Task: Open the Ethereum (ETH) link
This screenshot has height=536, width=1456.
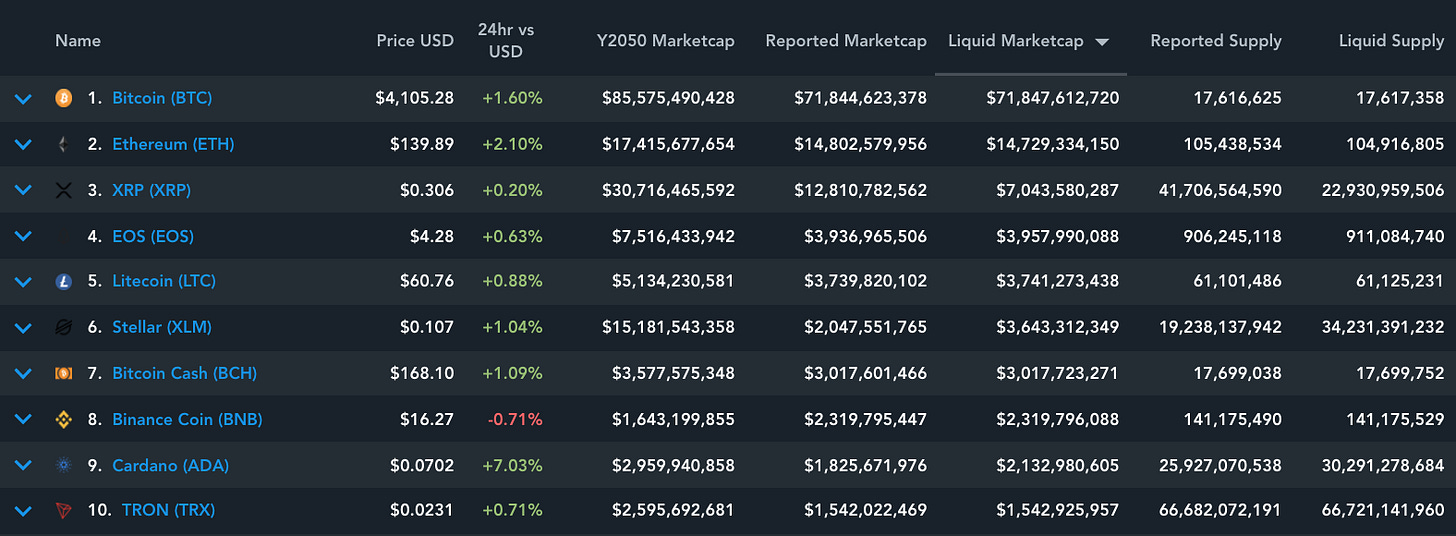Action: [x=173, y=144]
